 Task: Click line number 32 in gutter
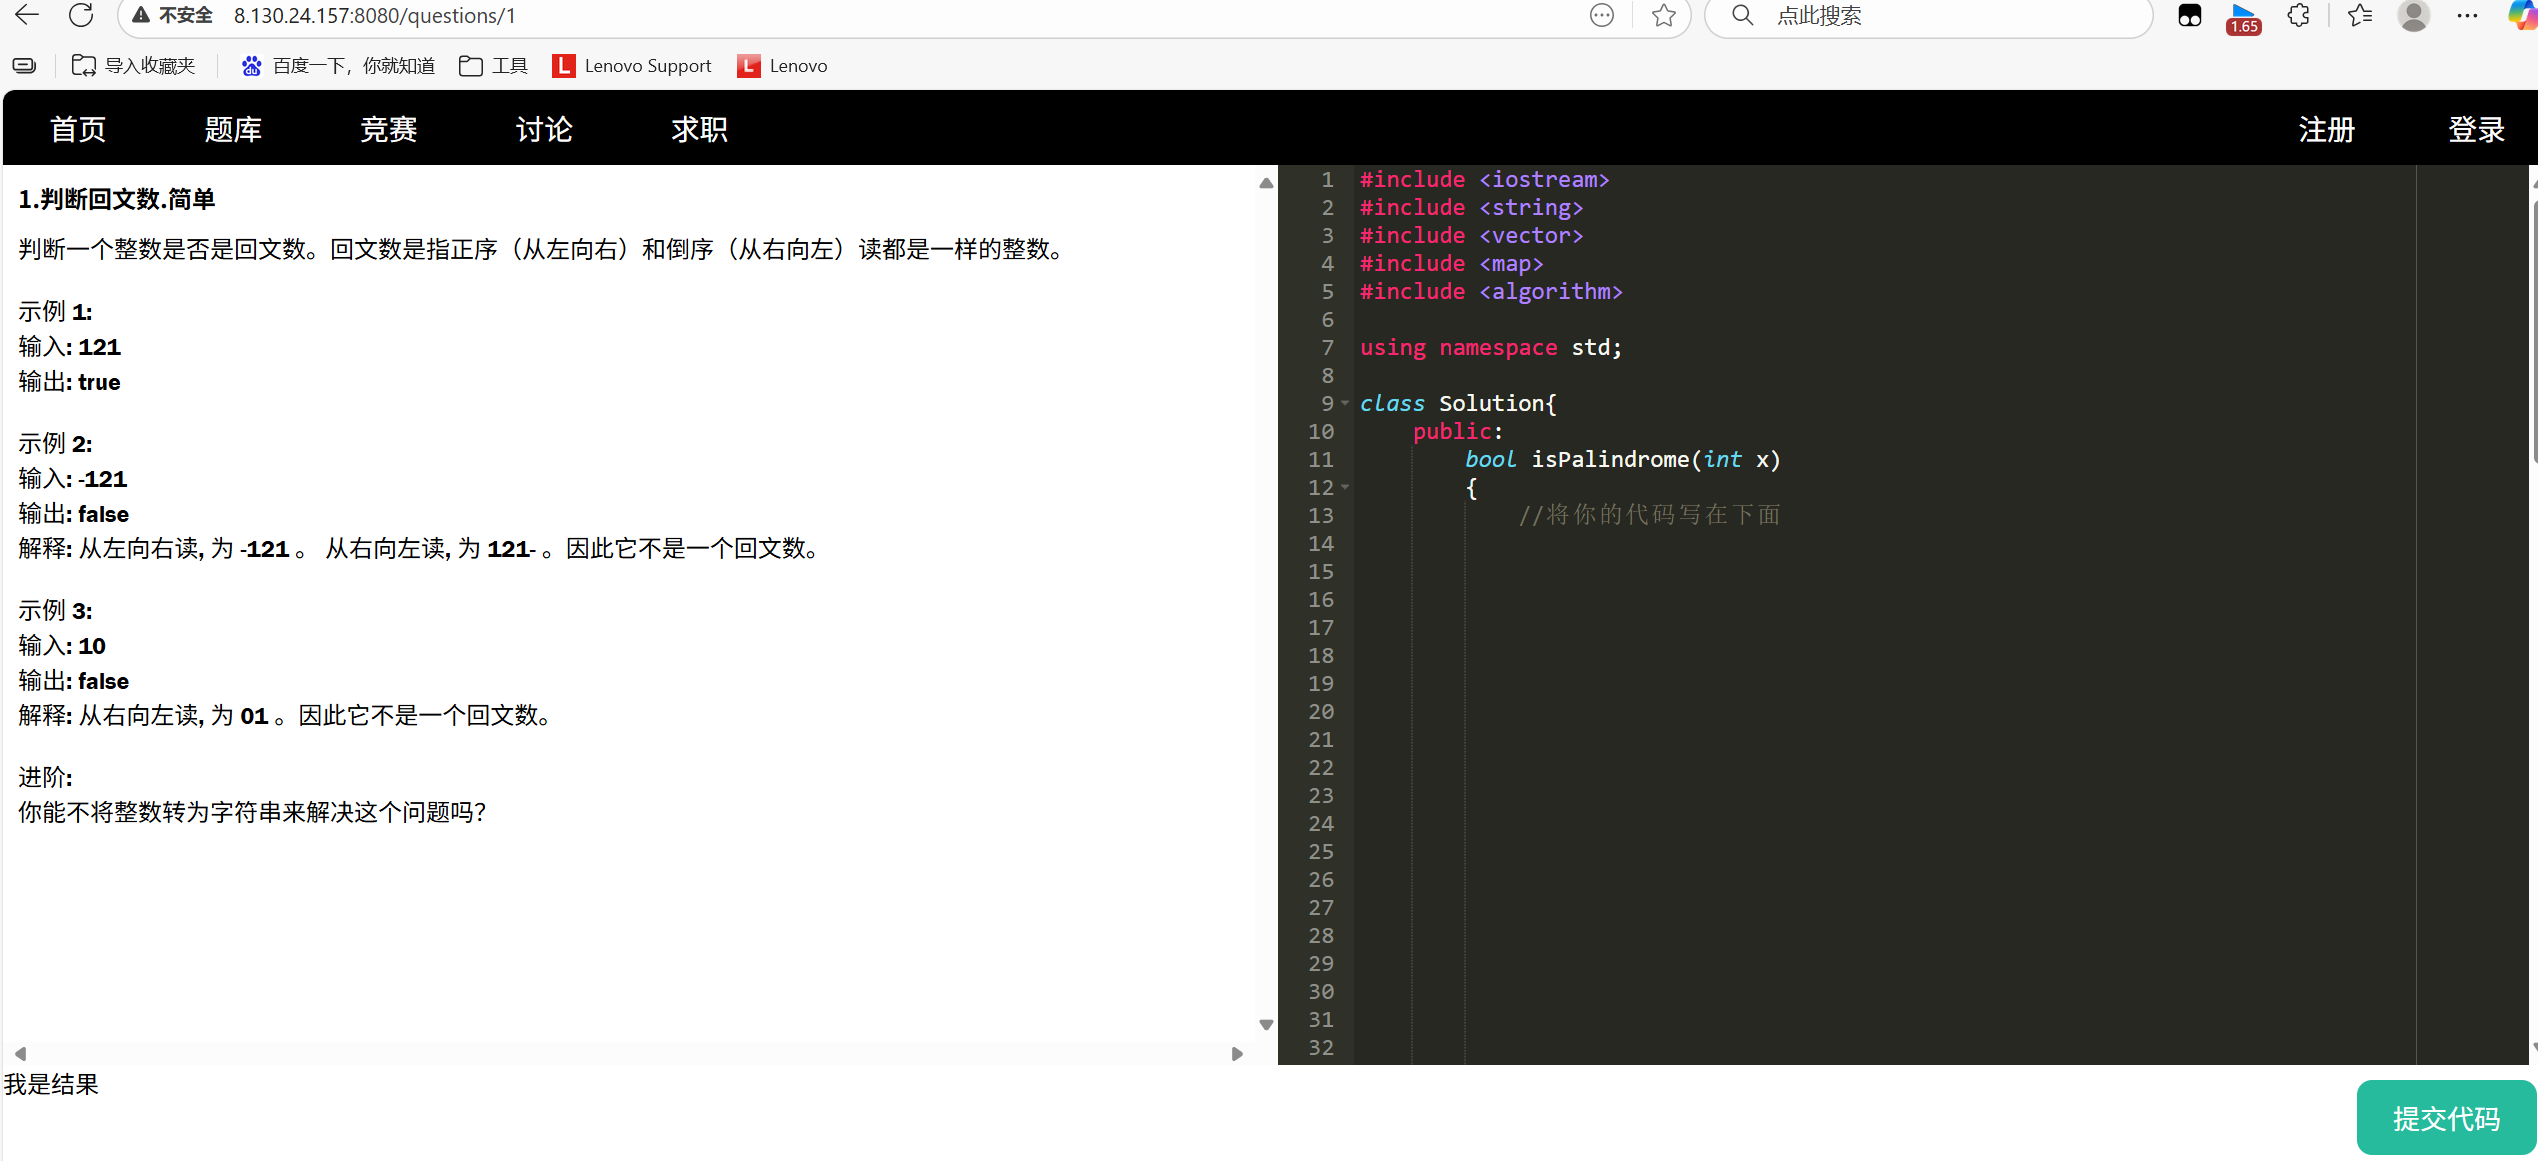pyautogui.click(x=1321, y=1047)
